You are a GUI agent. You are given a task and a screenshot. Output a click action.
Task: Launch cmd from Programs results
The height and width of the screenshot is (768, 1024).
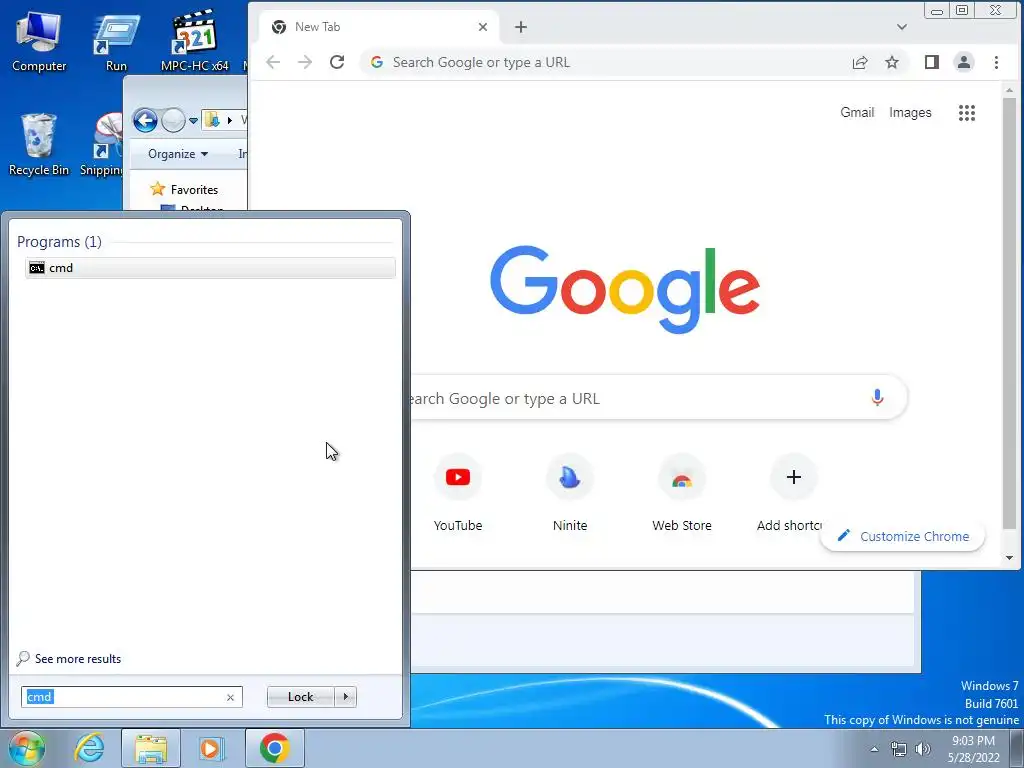pos(210,268)
